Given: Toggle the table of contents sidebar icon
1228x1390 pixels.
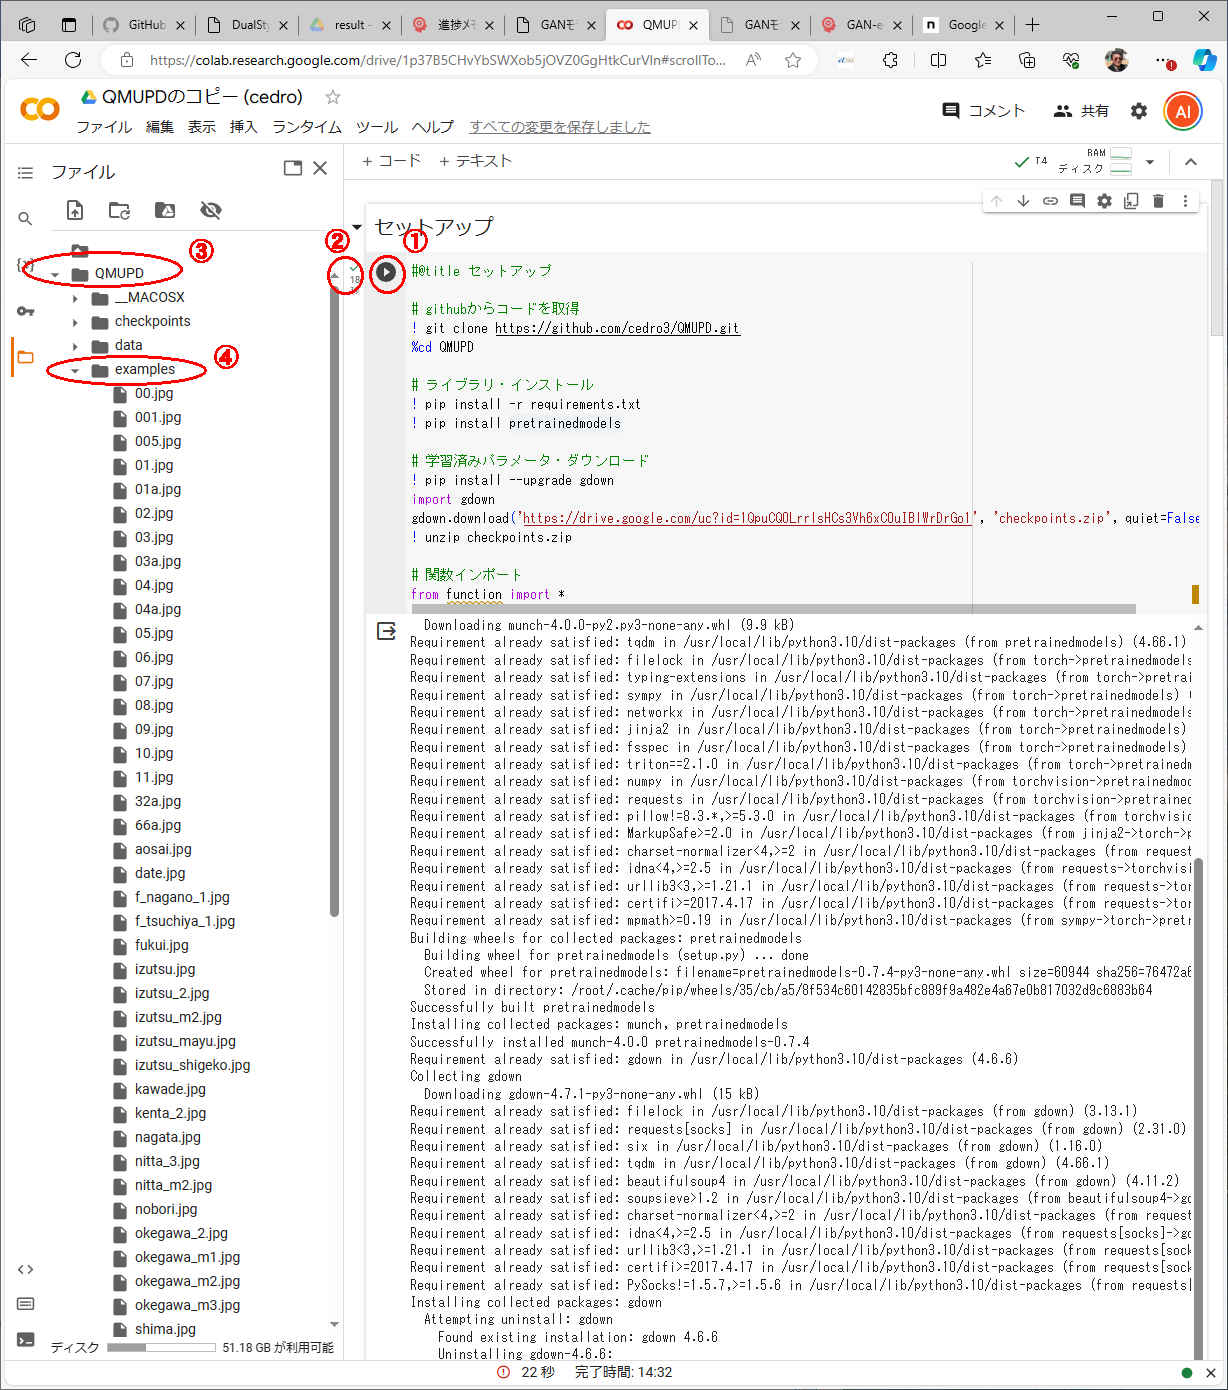Looking at the screenshot, I should (x=25, y=173).
